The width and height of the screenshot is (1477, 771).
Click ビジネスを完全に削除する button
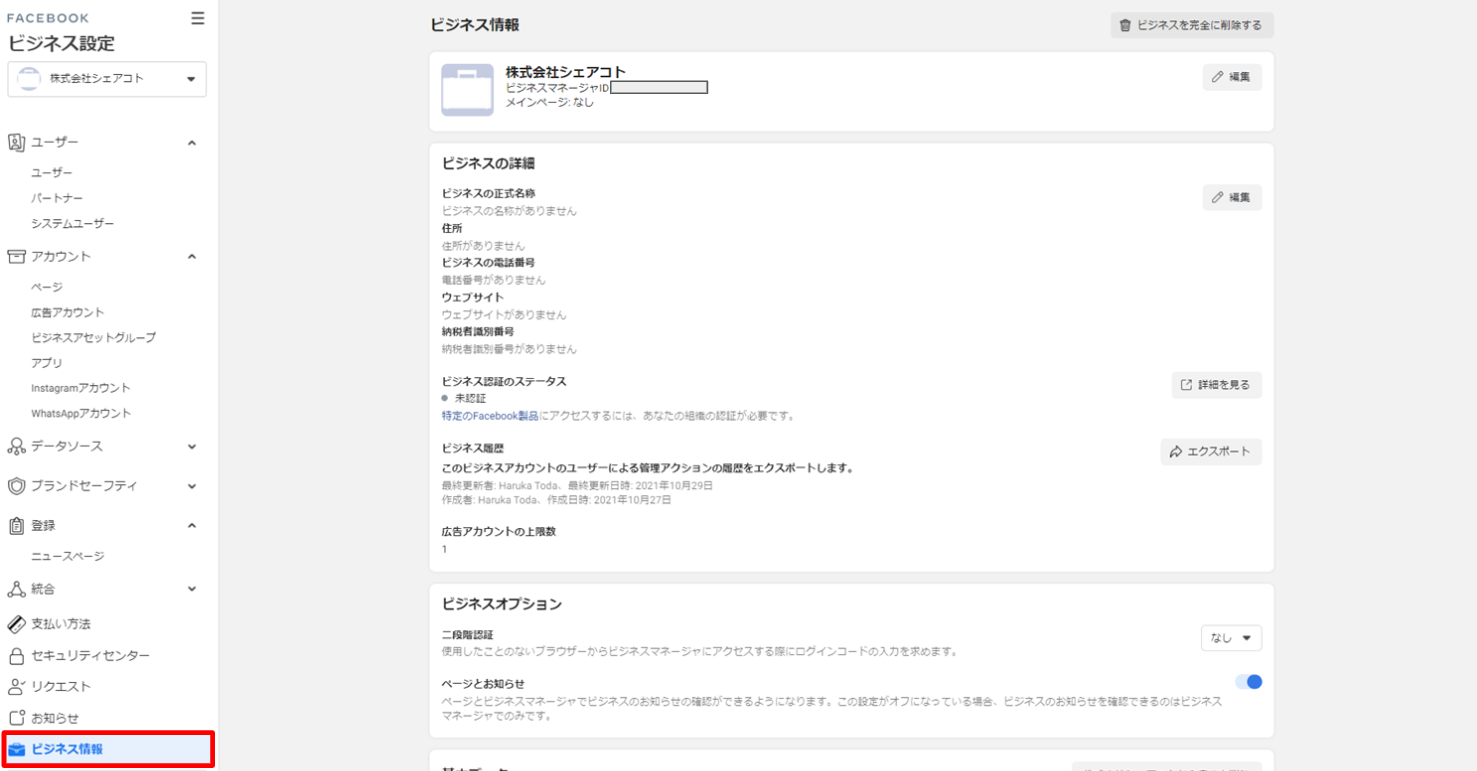1192,26
